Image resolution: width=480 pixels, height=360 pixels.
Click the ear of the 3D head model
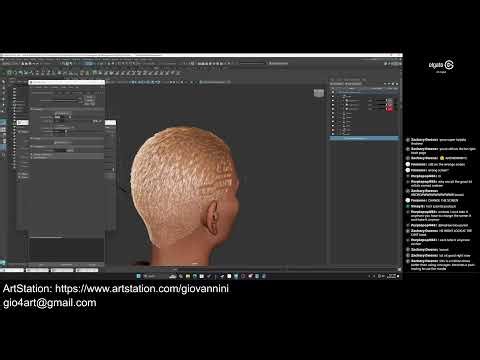click(212, 218)
